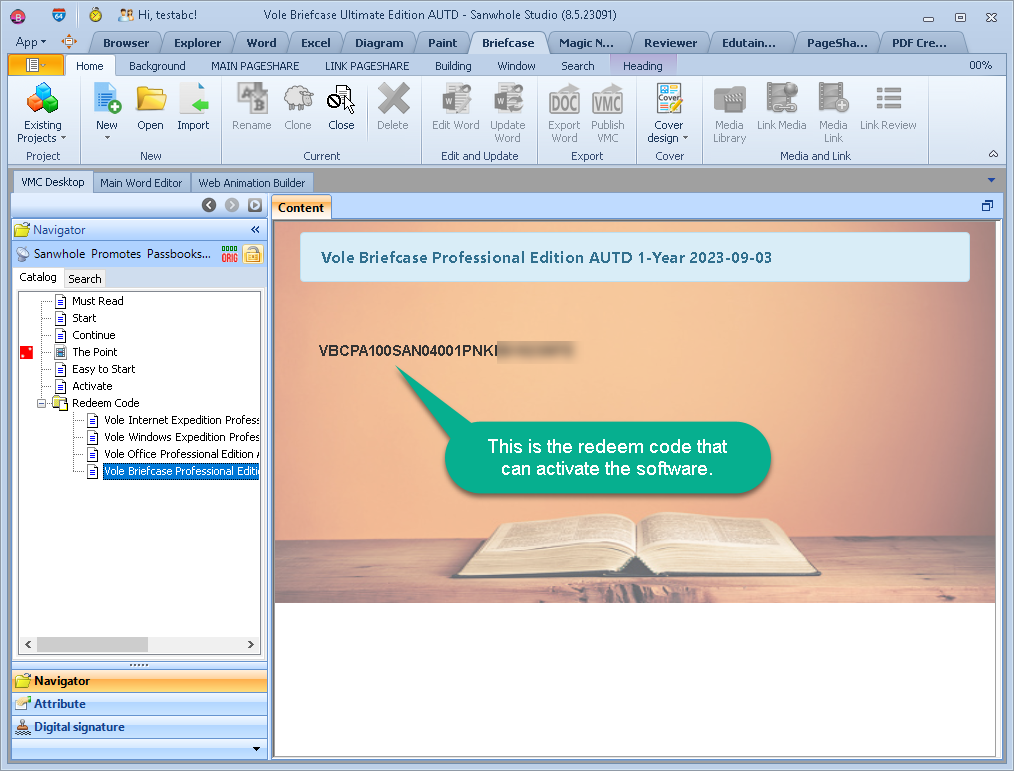1014x771 pixels.
Task: Click Edit Word in the ribbon
Action: click(x=456, y=107)
